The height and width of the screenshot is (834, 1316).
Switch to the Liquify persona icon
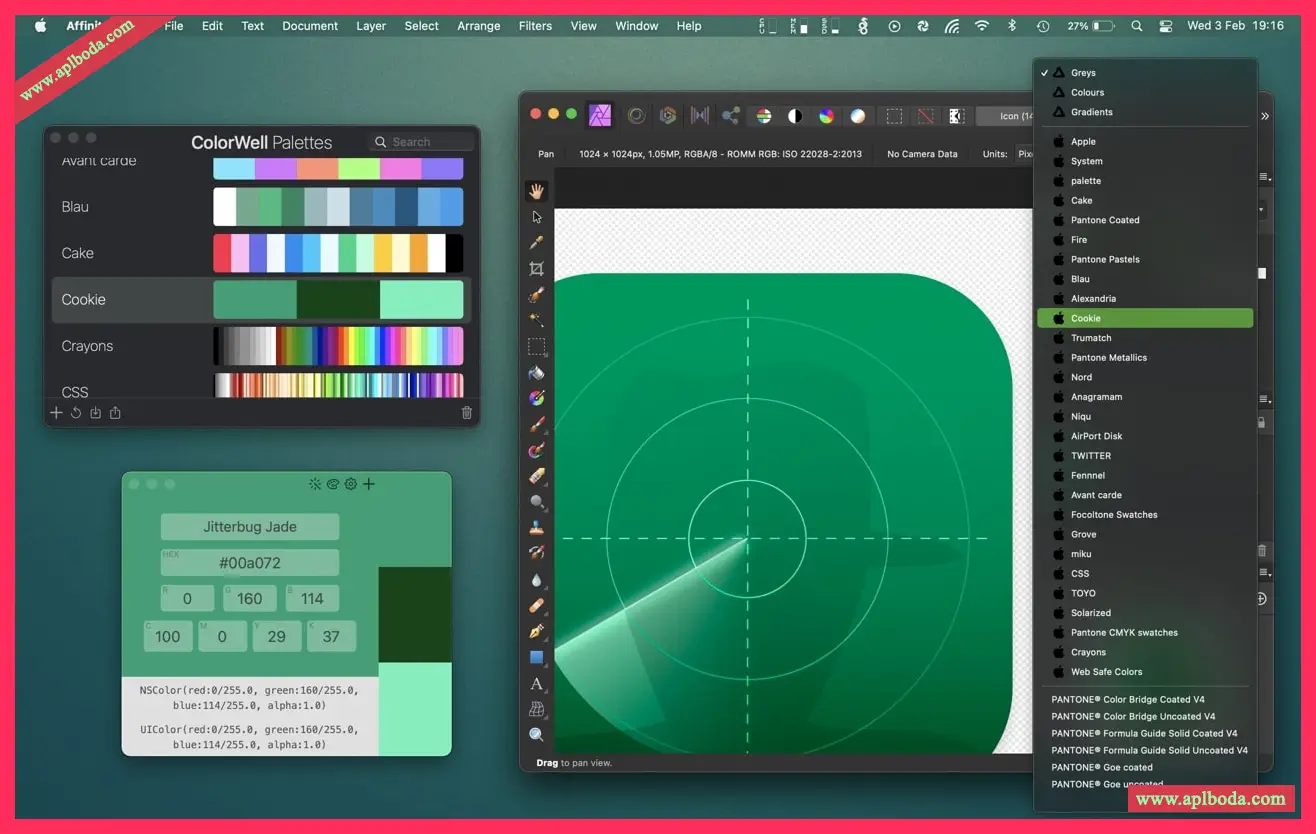635,116
